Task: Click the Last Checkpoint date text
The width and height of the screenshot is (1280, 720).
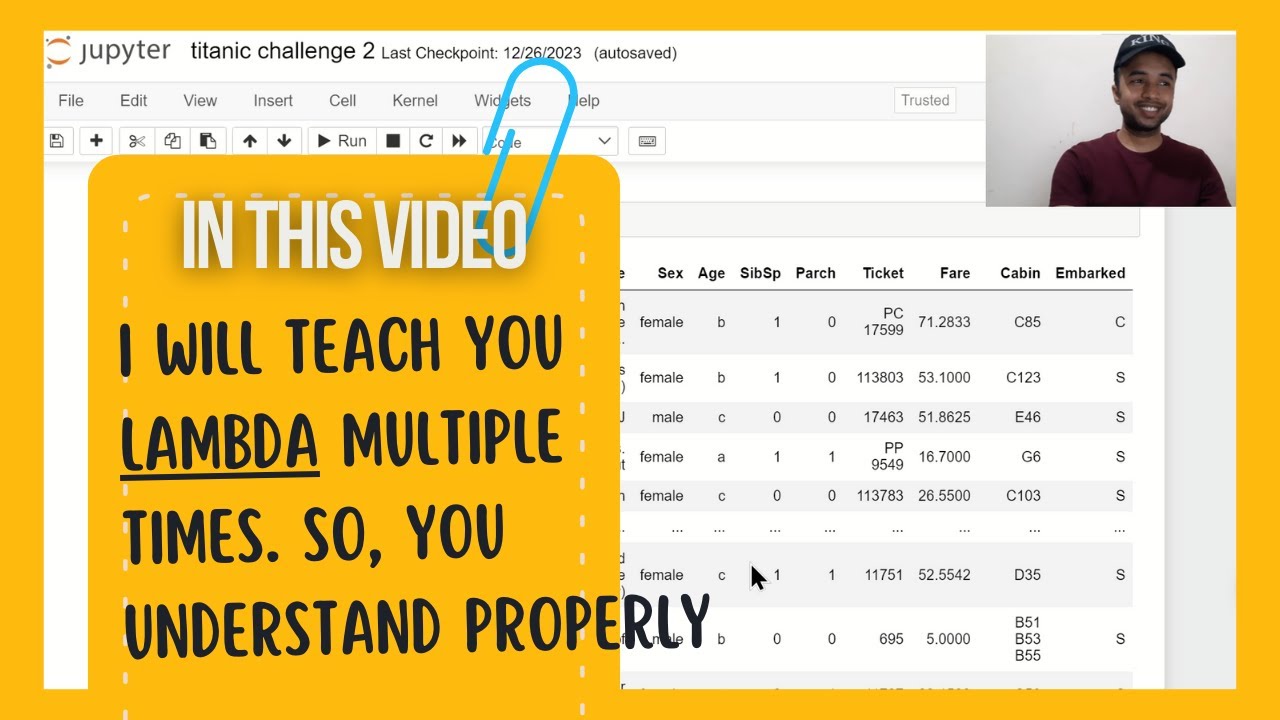Action: pos(482,53)
